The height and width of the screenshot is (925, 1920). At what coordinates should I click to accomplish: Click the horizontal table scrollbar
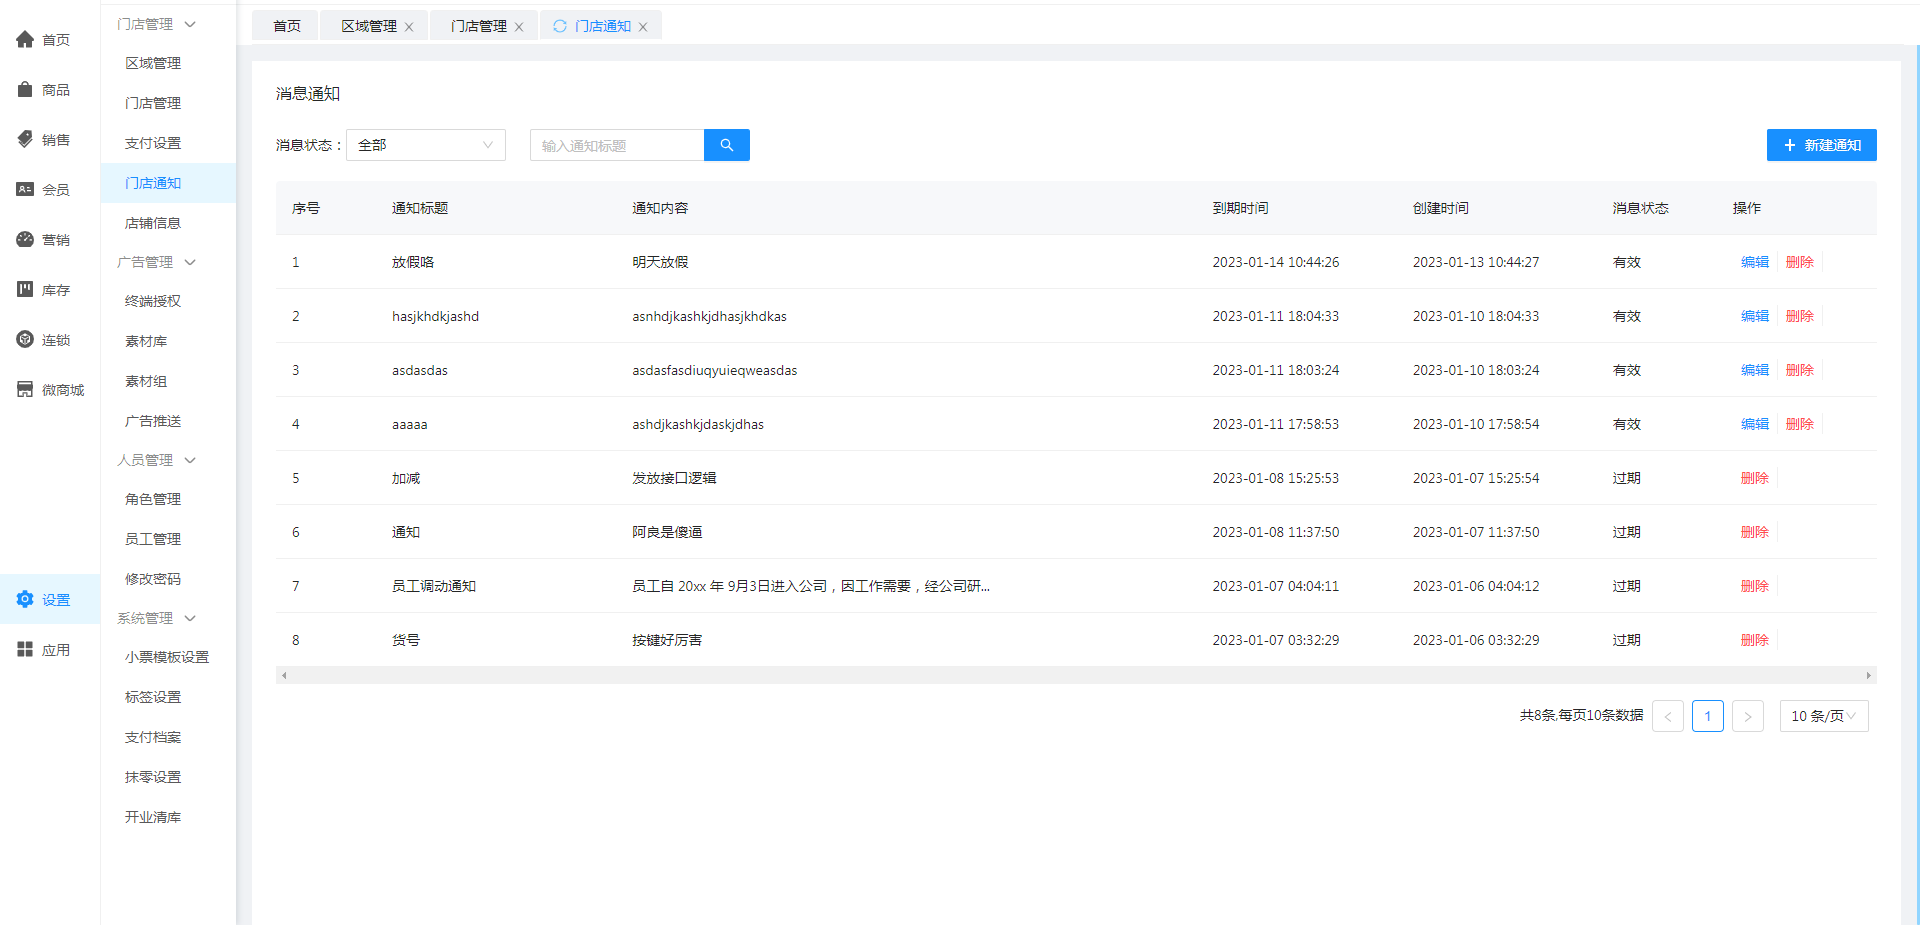tap(1075, 676)
